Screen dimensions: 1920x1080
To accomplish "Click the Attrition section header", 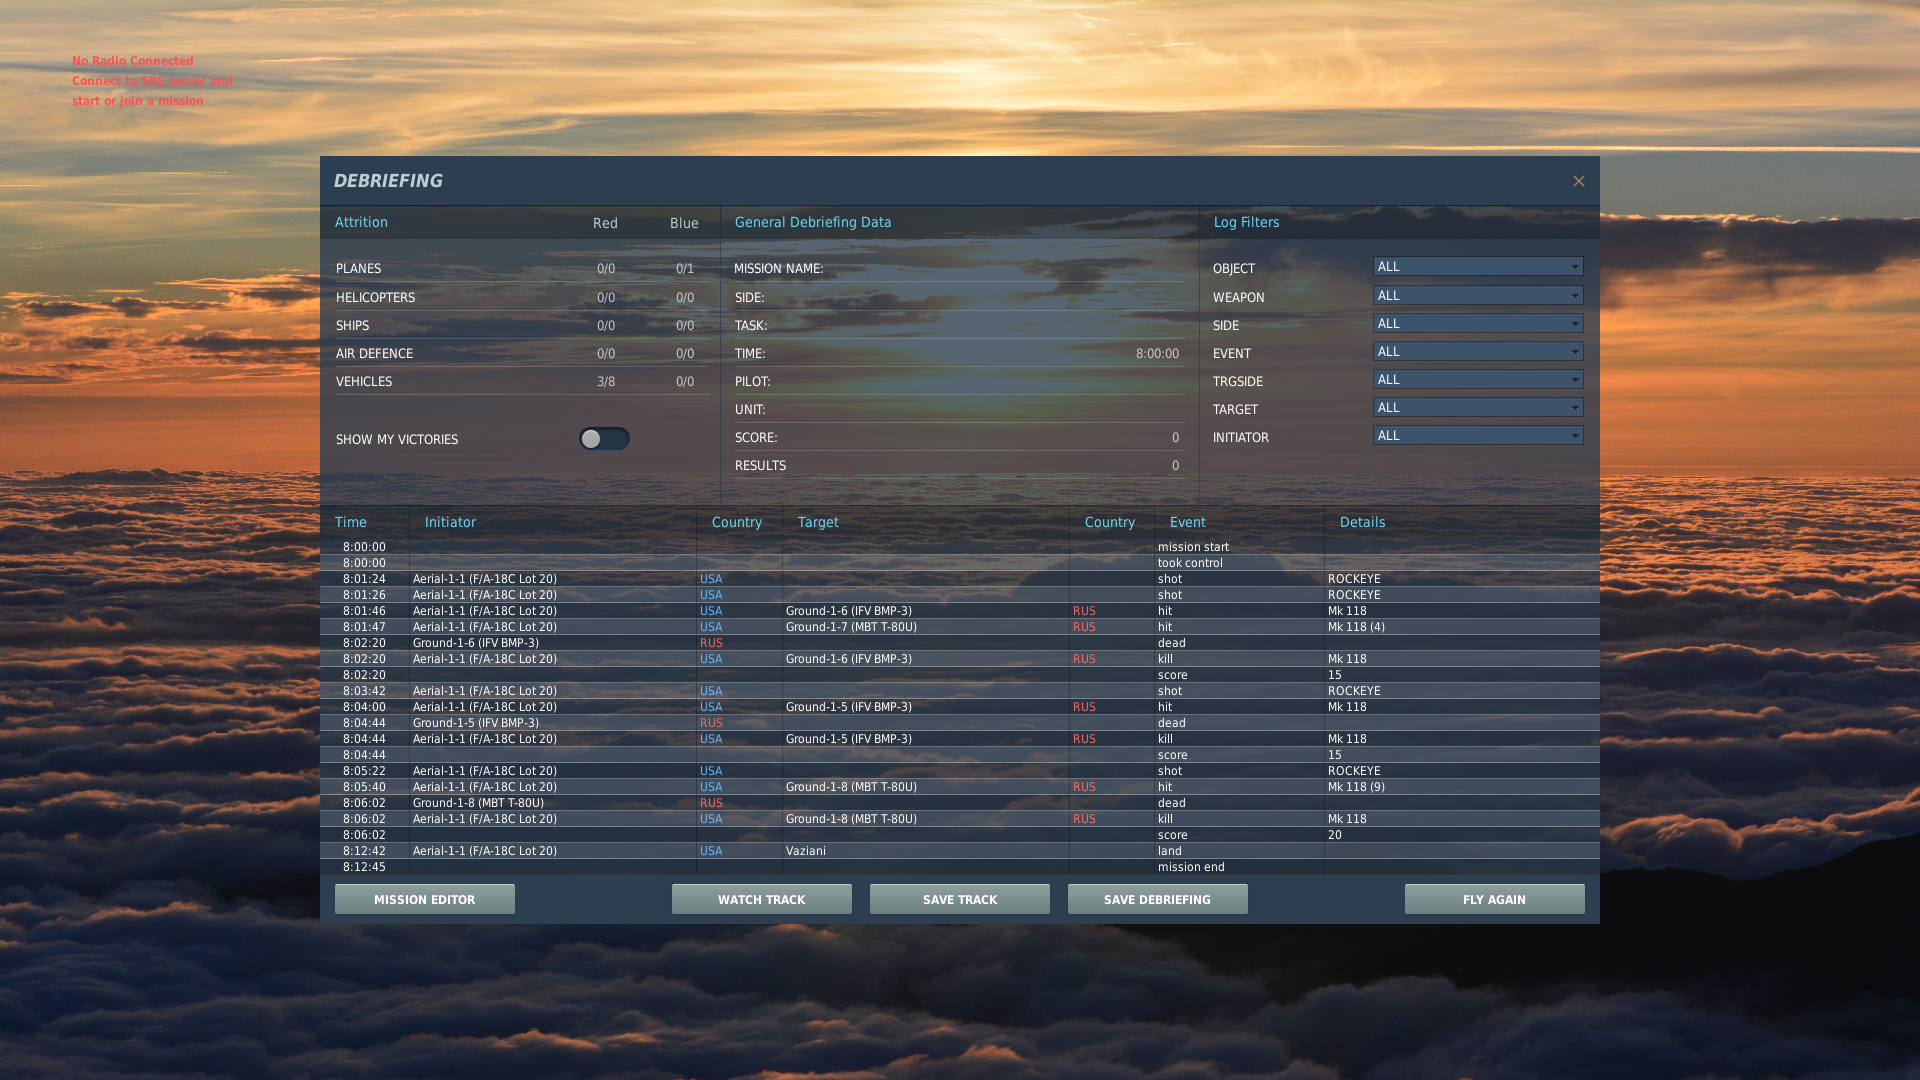I will (361, 222).
